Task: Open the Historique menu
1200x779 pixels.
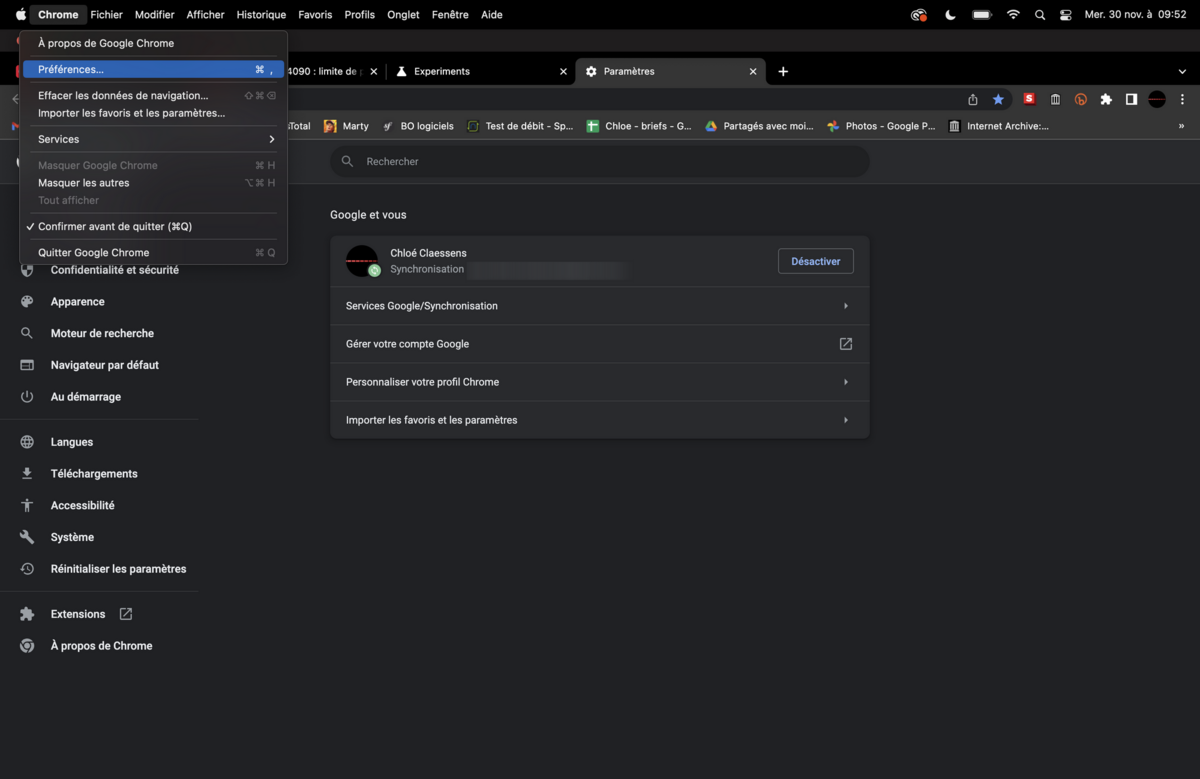Action: tap(261, 15)
